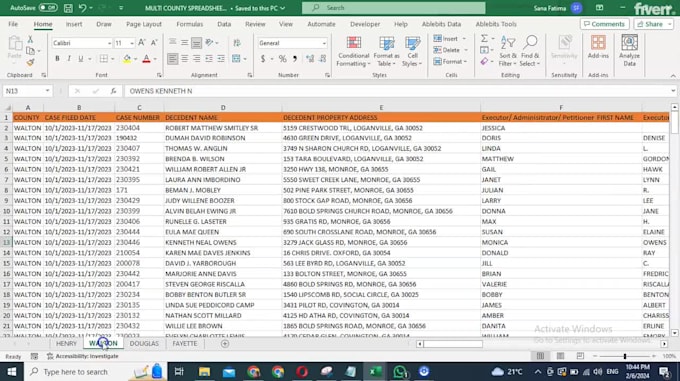
Task: Open the Delete cells dropdown
Action: [x=466, y=50]
